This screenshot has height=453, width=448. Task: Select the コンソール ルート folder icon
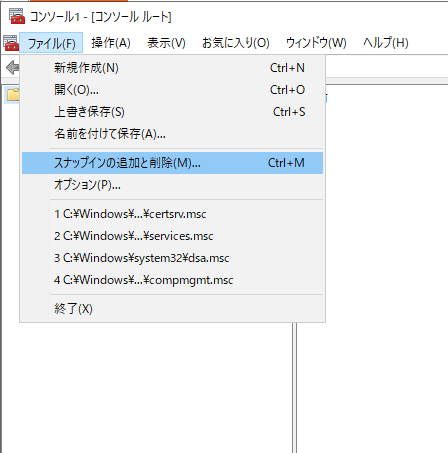pos(13,95)
